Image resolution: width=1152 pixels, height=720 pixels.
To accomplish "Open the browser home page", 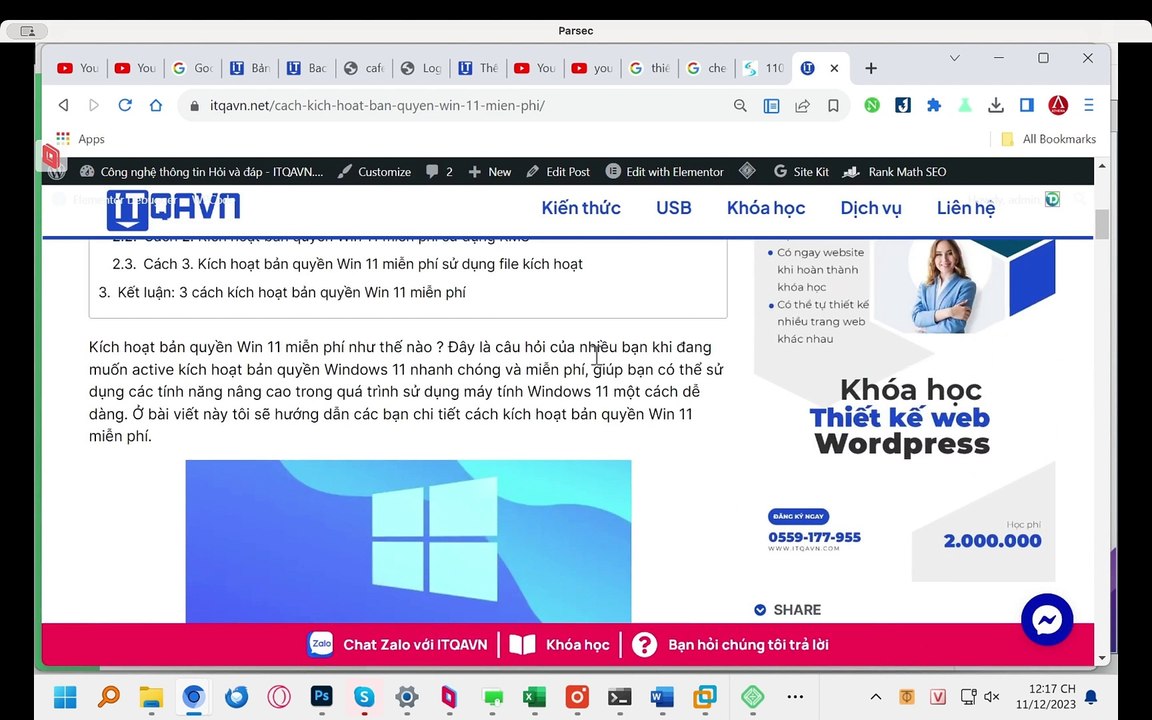I will click(x=156, y=105).
